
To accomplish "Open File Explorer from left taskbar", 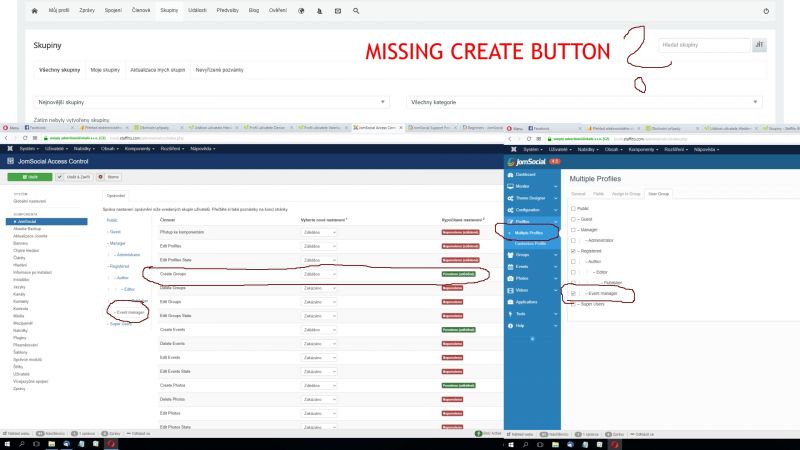I will (52, 444).
